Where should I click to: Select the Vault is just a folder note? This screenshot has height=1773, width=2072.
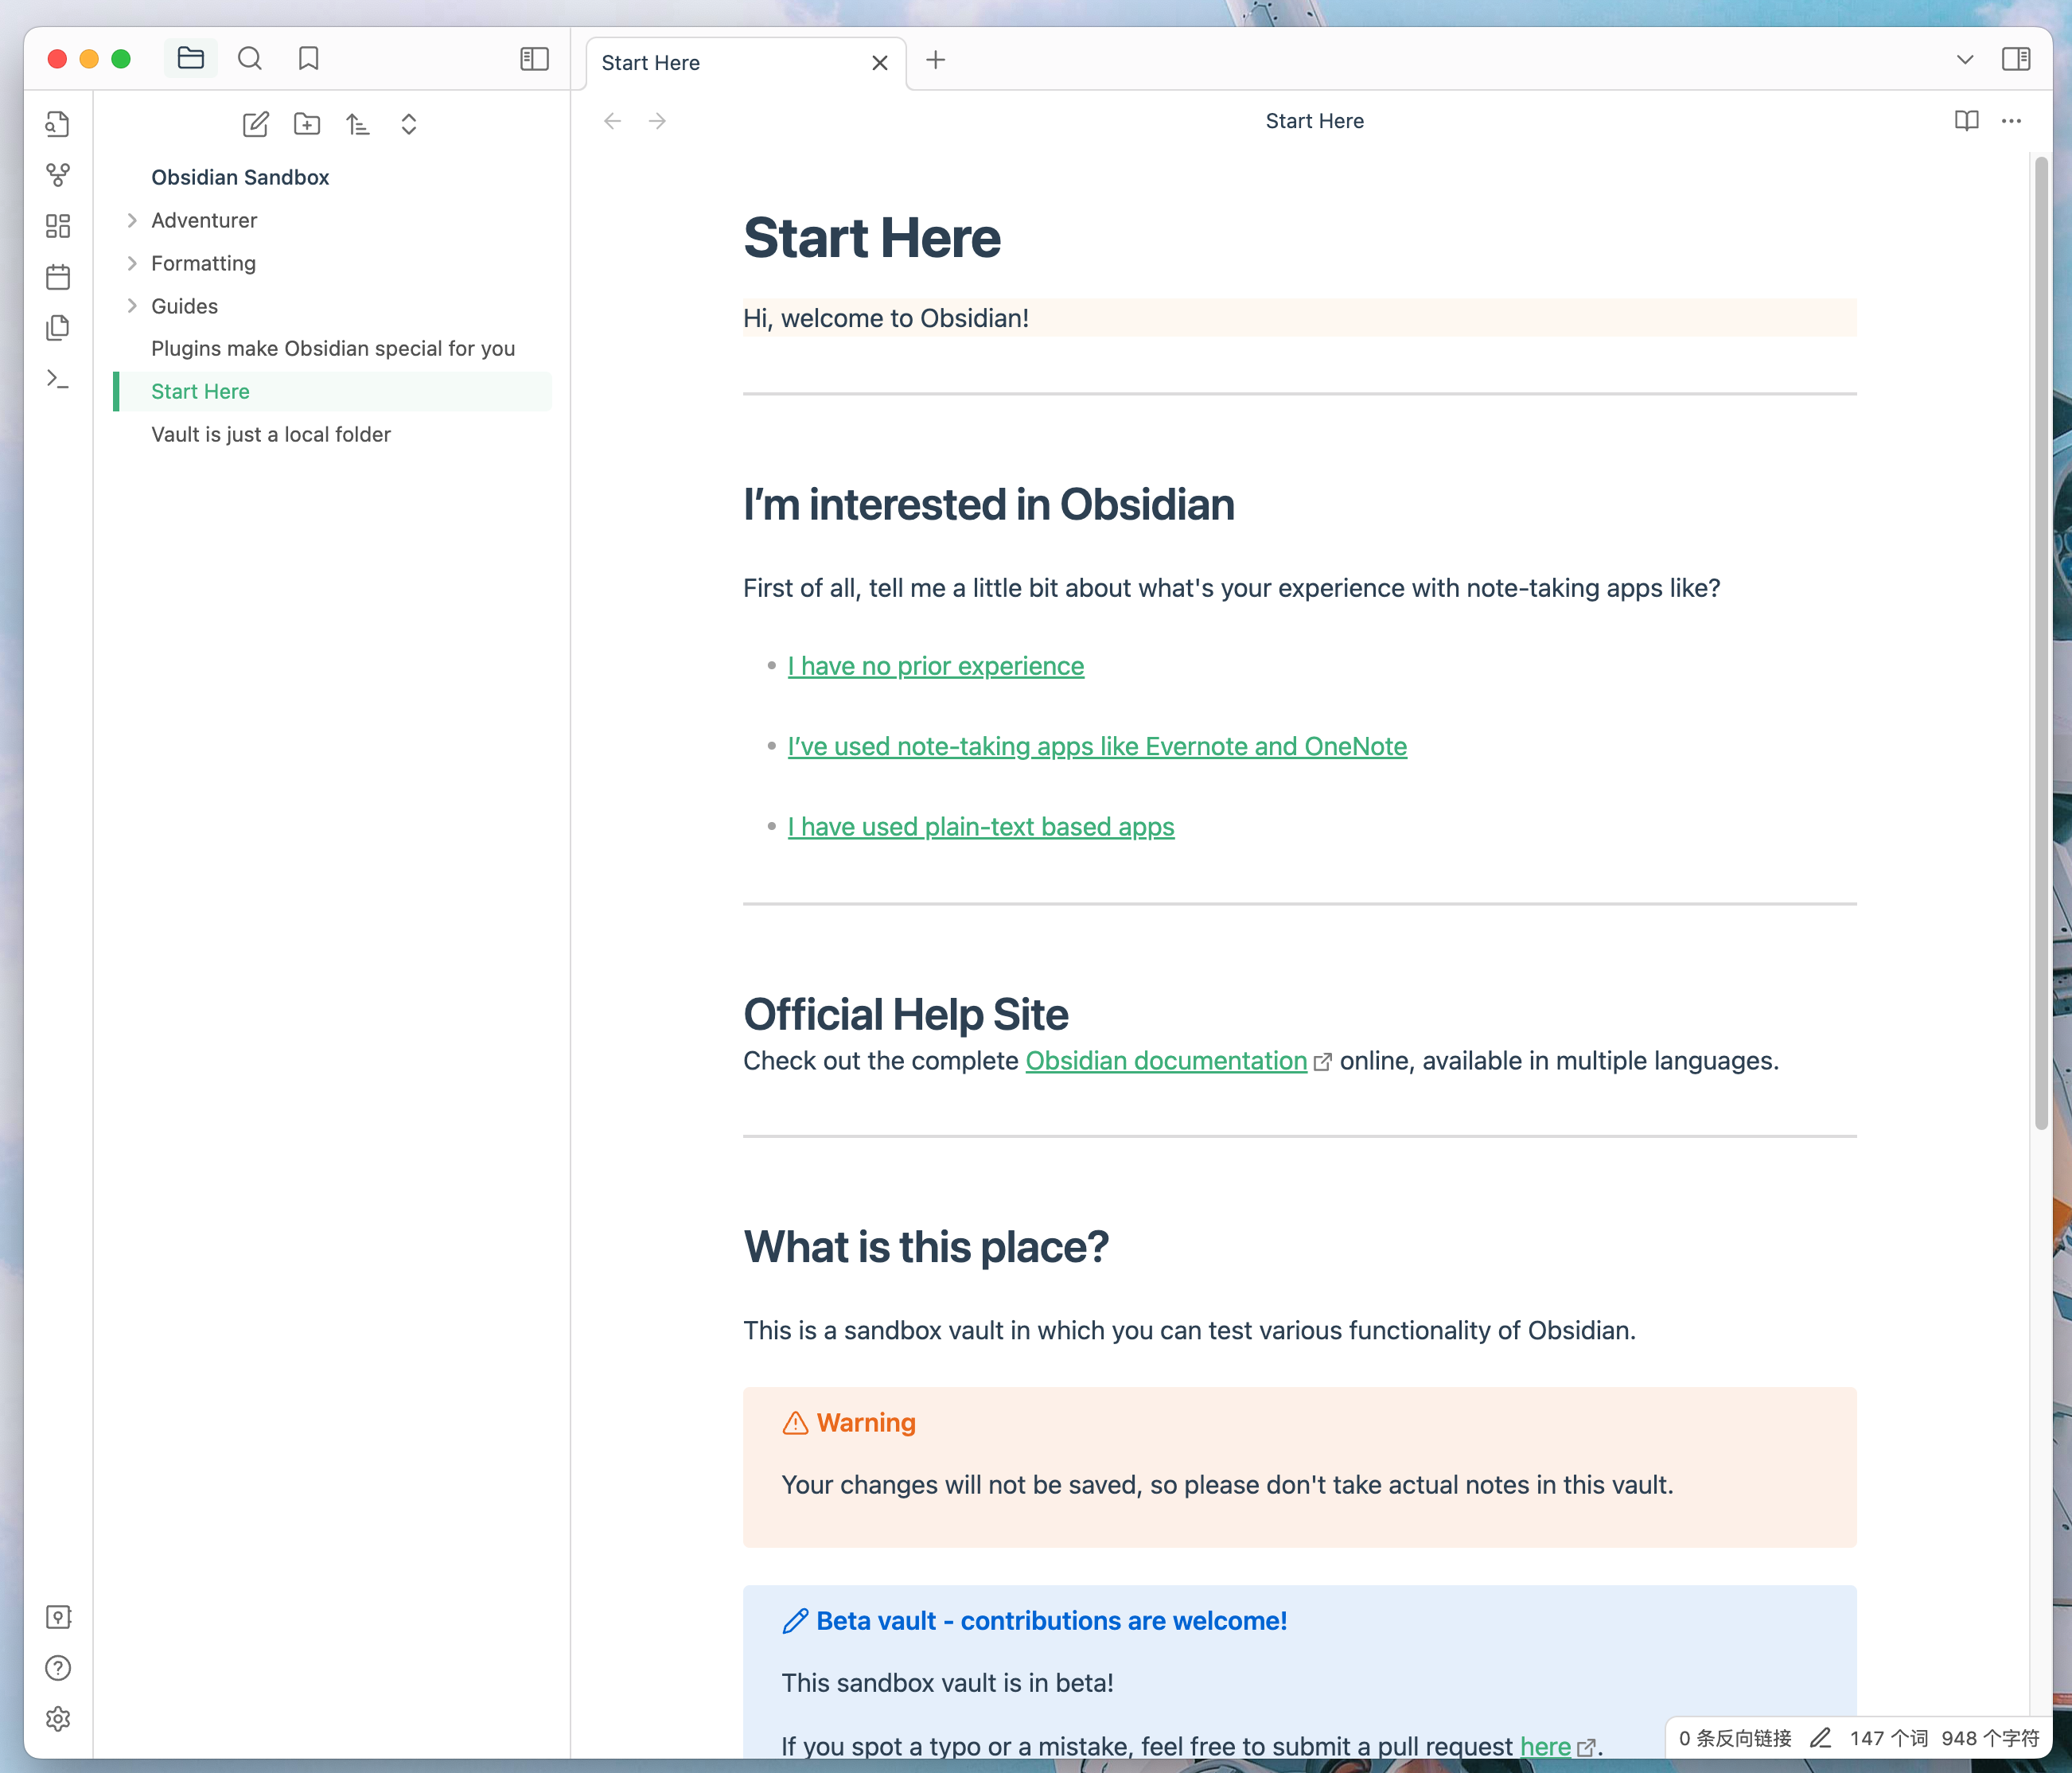coord(271,433)
